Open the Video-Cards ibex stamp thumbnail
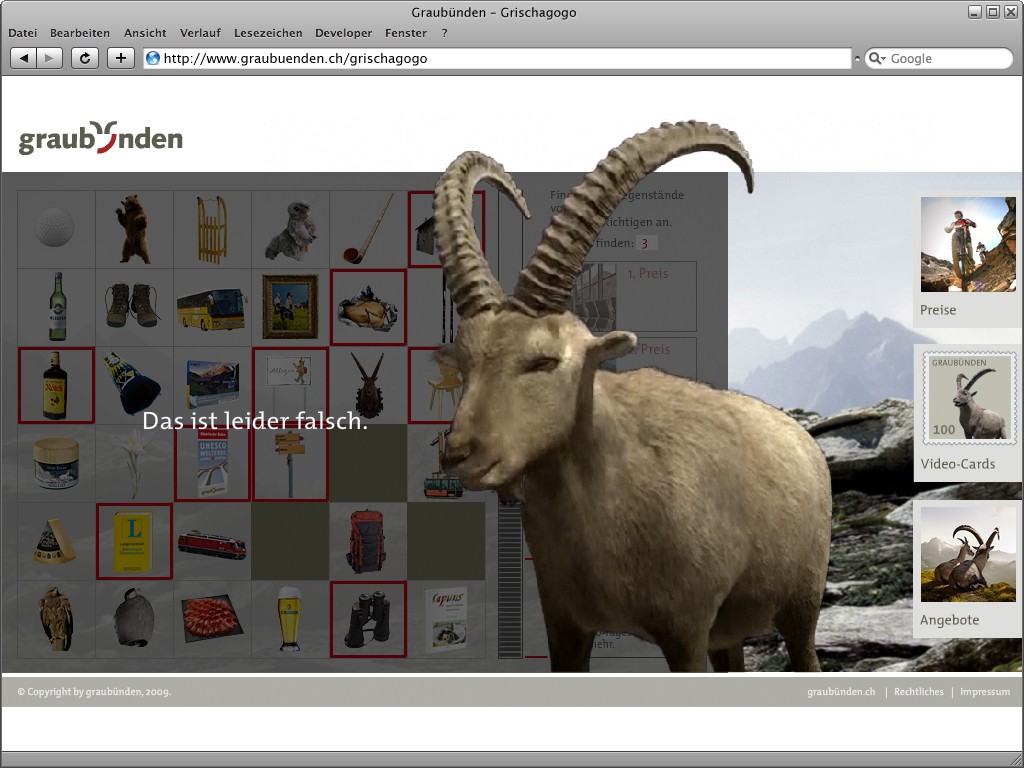1024x768 pixels. [x=969, y=398]
